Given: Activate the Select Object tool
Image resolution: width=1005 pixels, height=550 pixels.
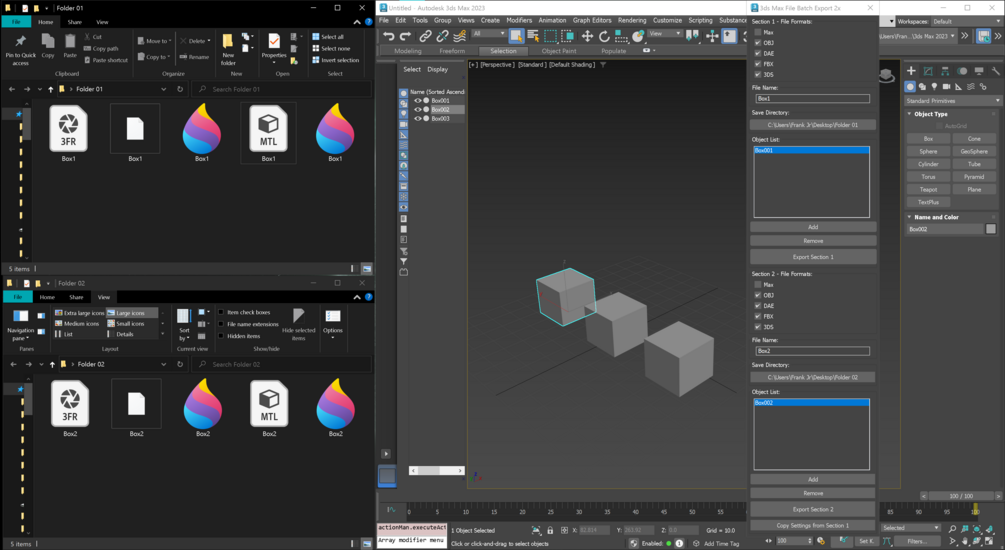Looking at the screenshot, I should 516,36.
